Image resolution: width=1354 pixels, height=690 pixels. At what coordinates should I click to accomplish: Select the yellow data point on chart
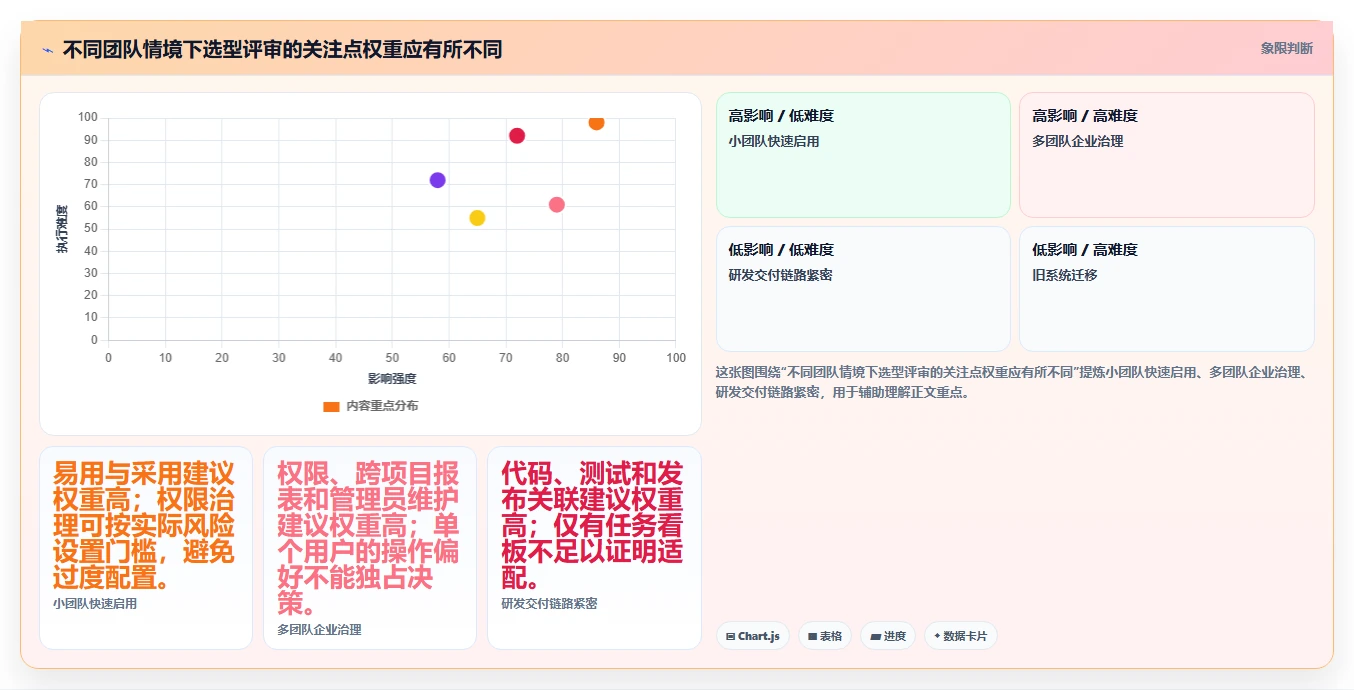click(x=477, y=218)
